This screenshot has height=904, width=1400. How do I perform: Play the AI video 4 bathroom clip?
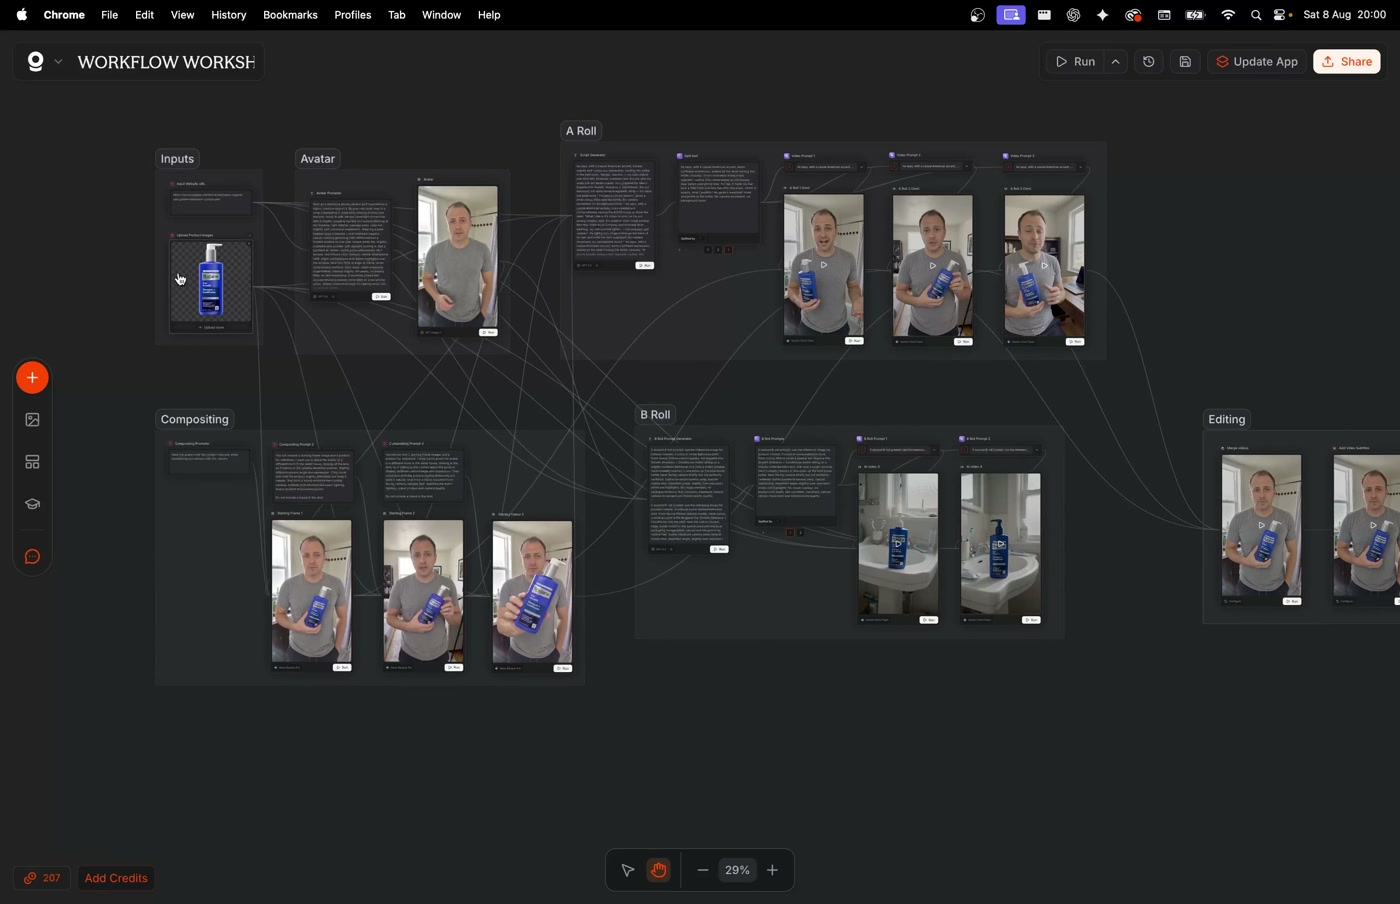click(1000, 545)
